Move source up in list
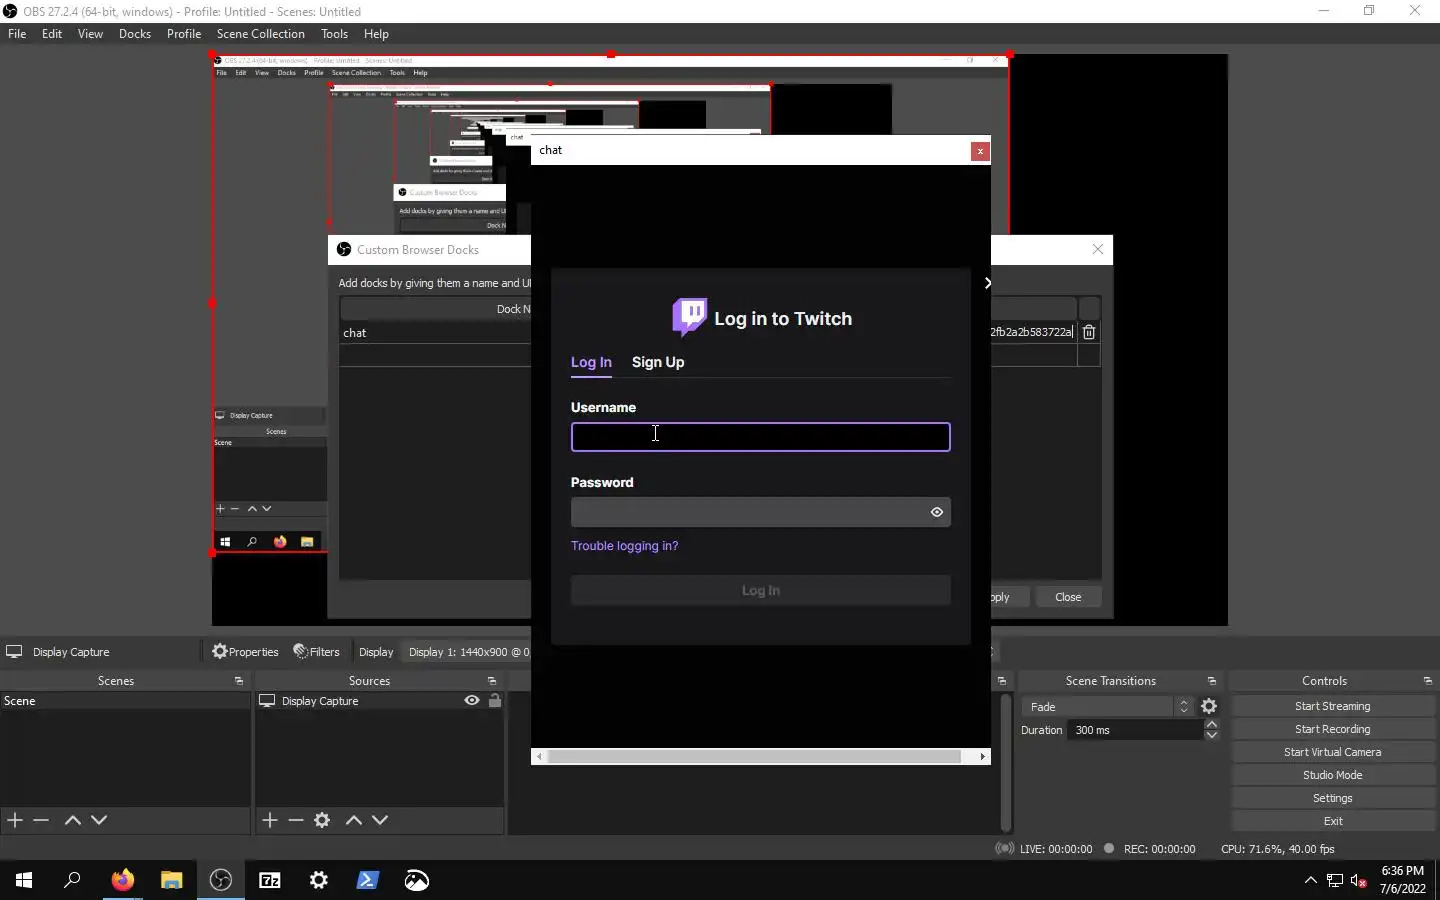Screen dimensions: 1440x900 point(353,820)
